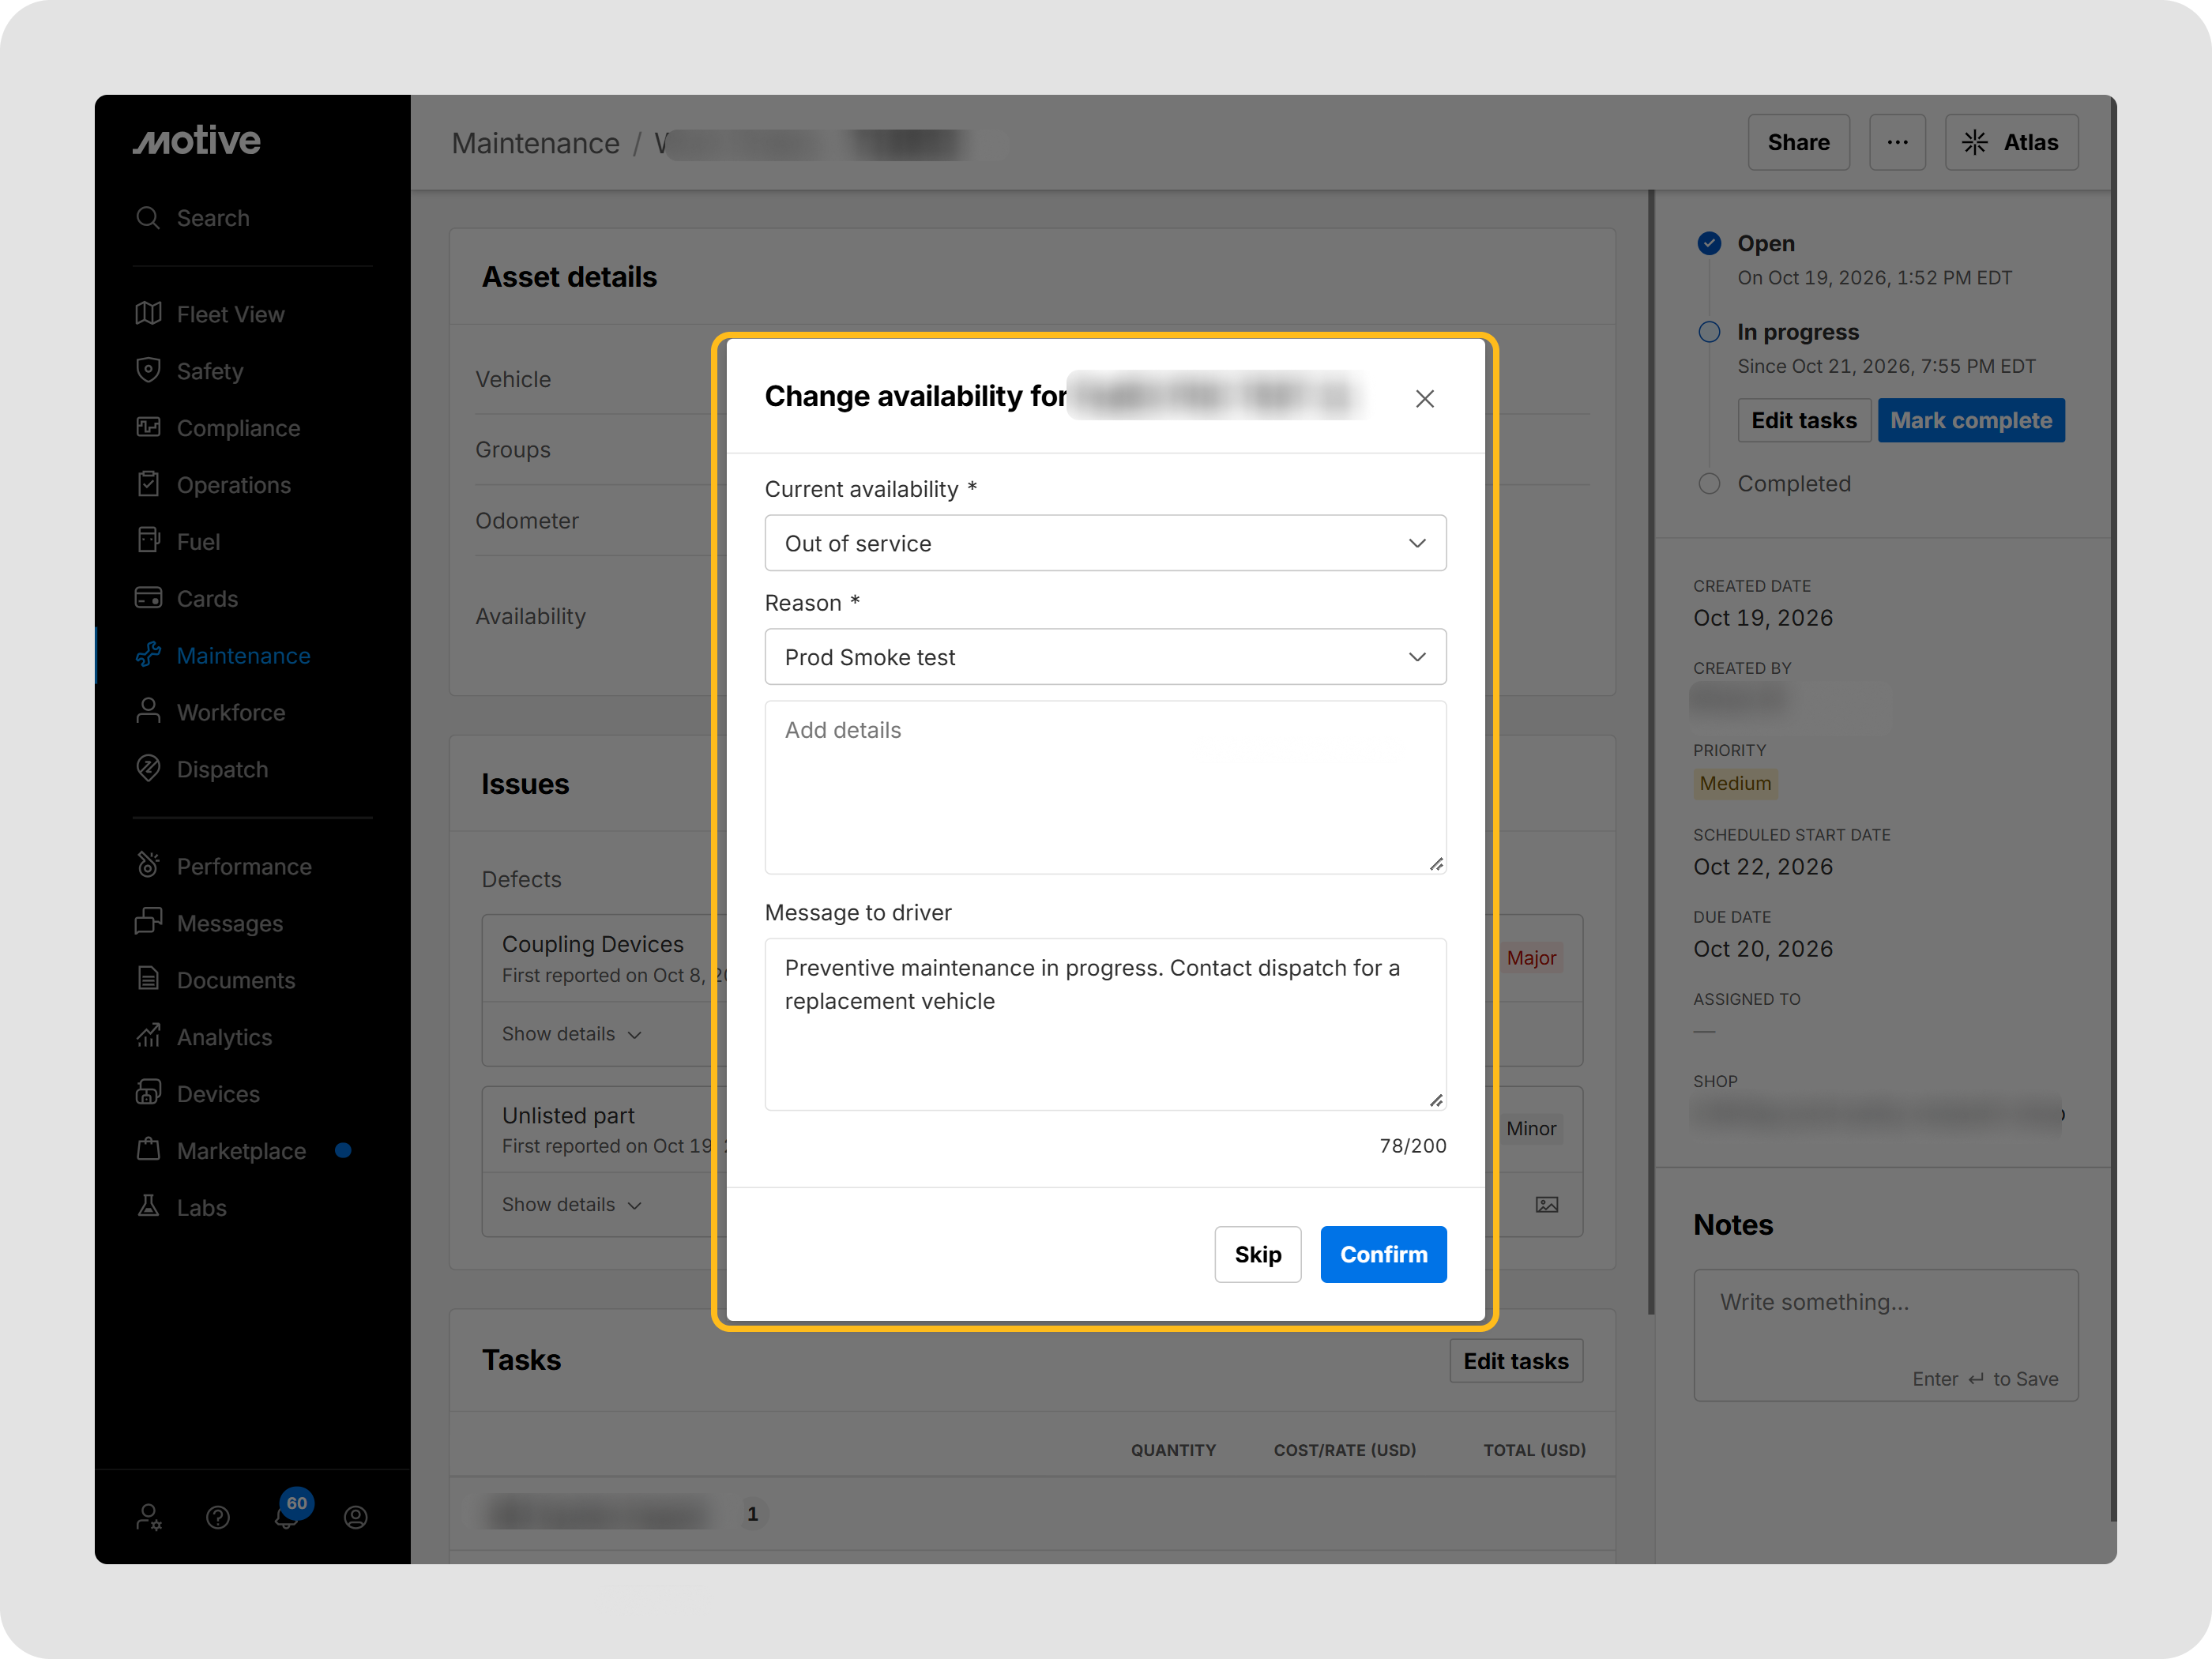Open help question mark icon

coord(218,1518)
